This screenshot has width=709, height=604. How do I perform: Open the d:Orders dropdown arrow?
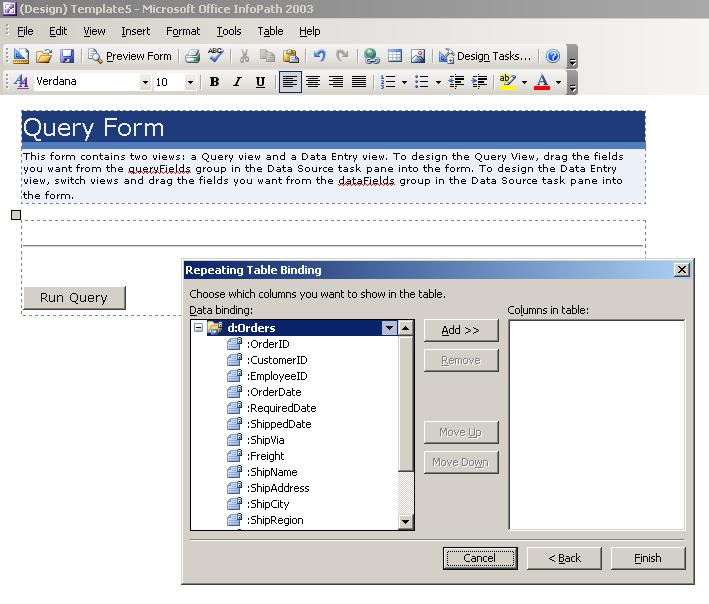tap(389, 328)
